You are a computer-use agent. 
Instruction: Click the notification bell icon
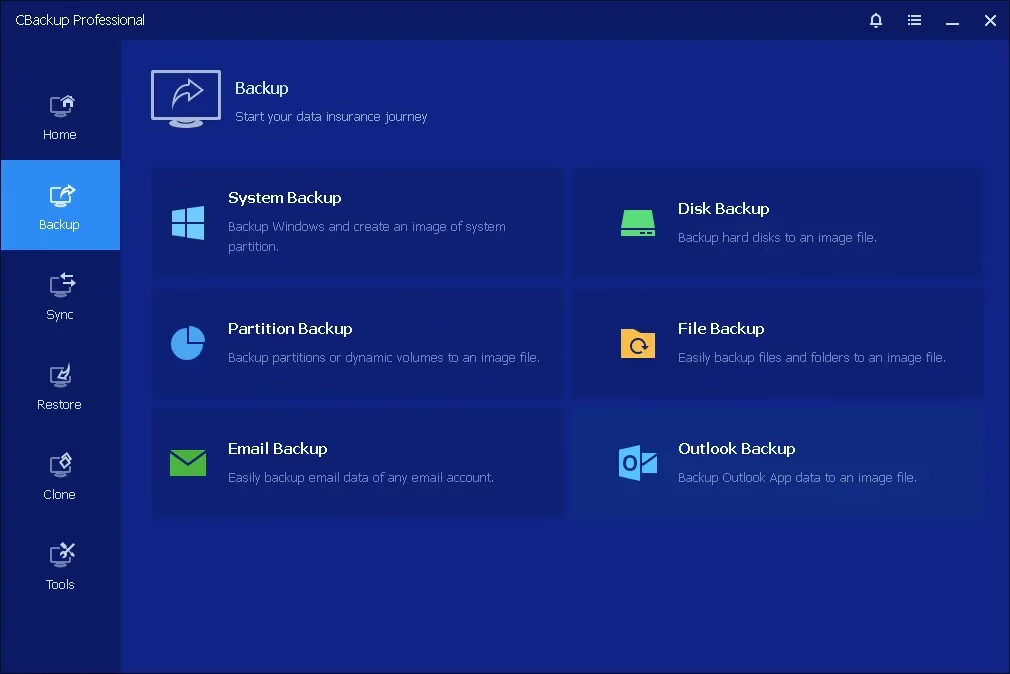pos(876,20)
